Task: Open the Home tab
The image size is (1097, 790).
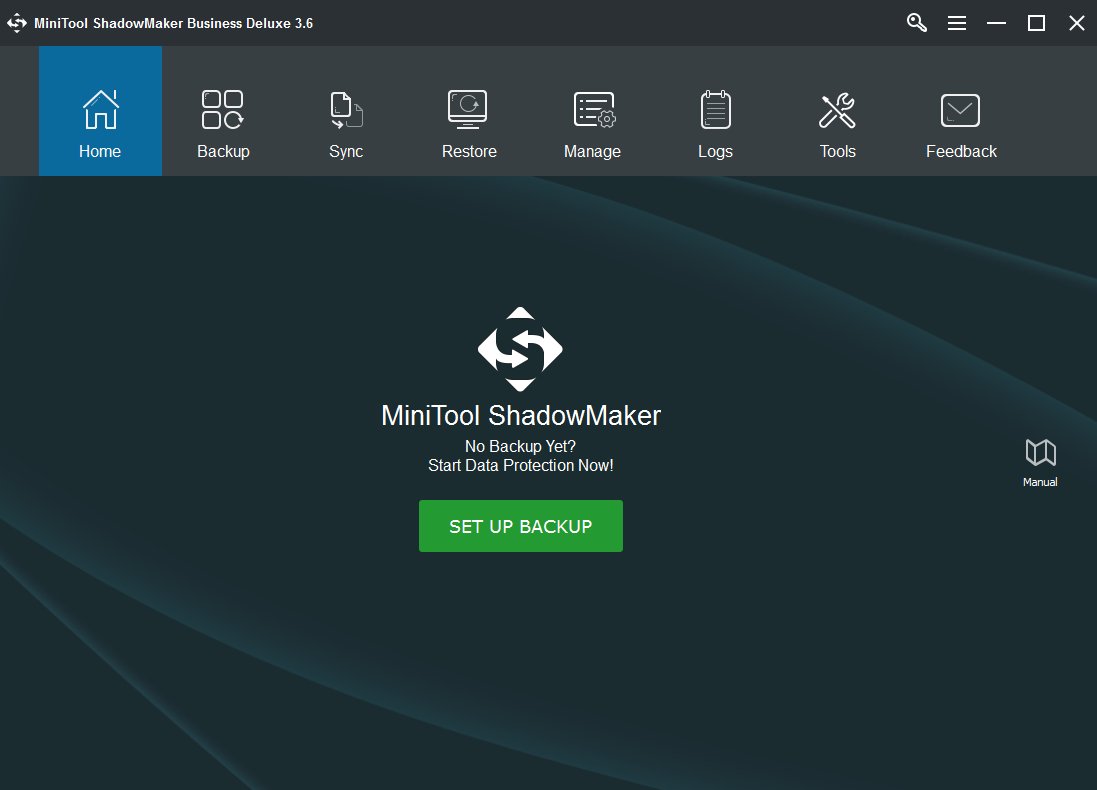Action: pyautogui.click(x=100, y=111)
